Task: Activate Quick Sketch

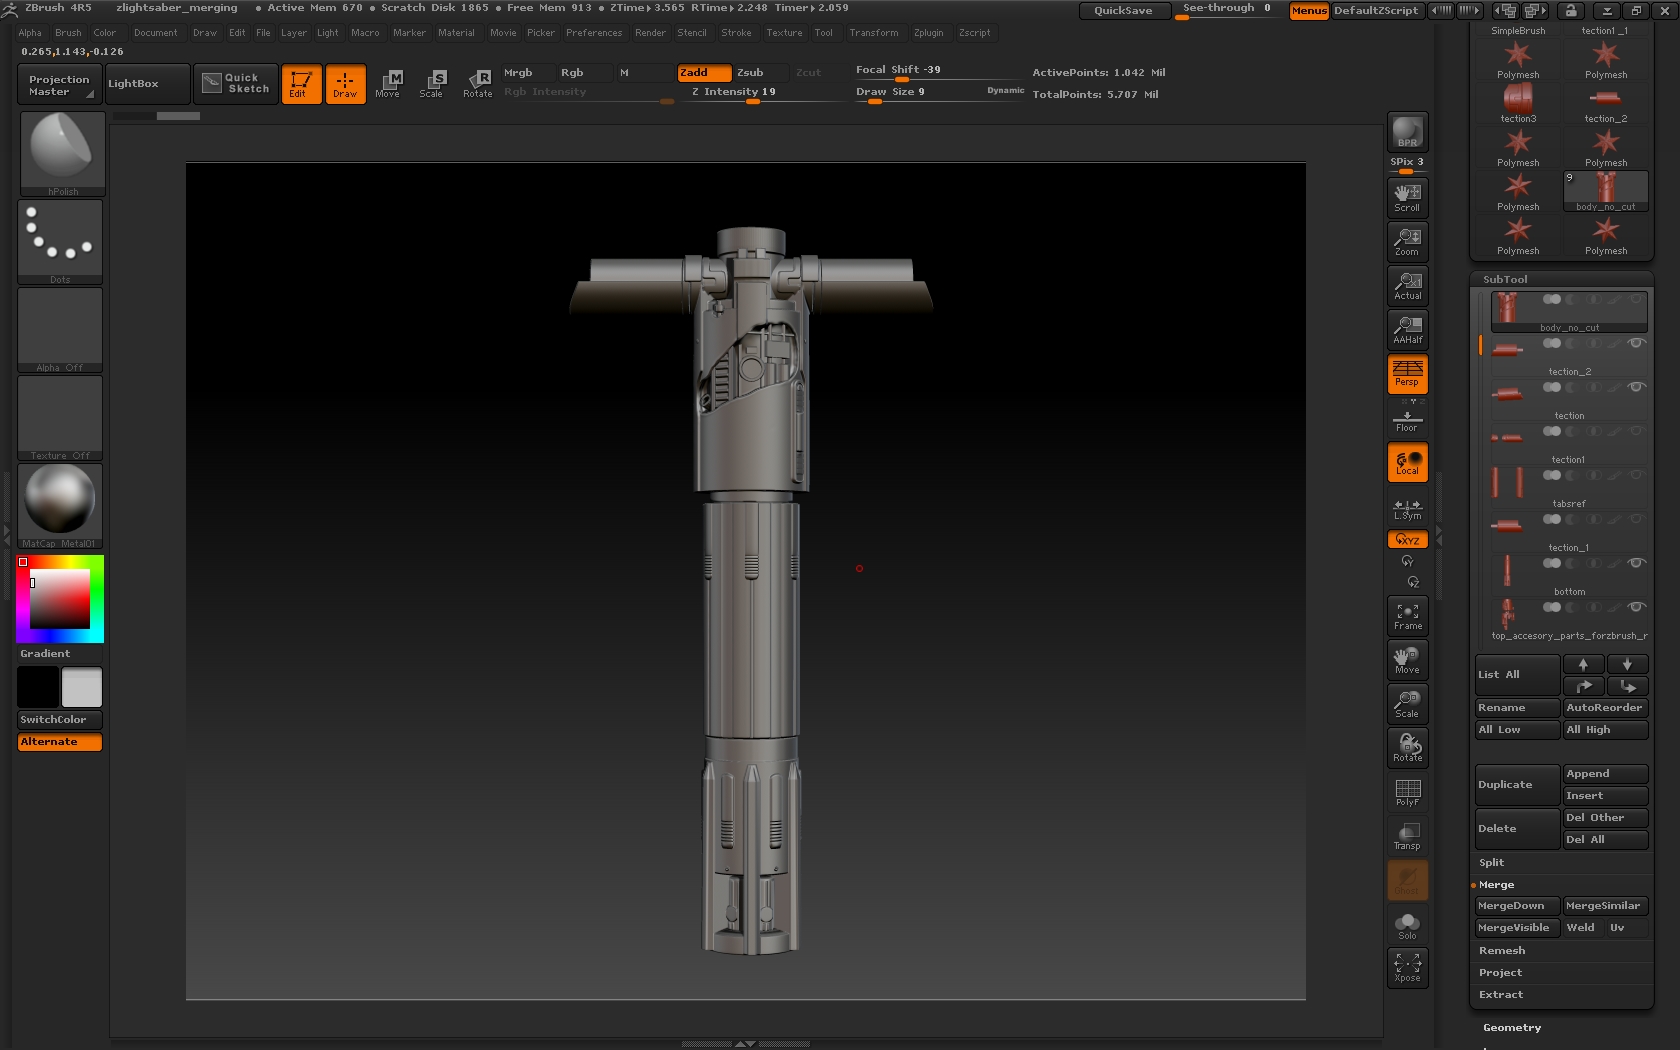Action: point(235,84)
